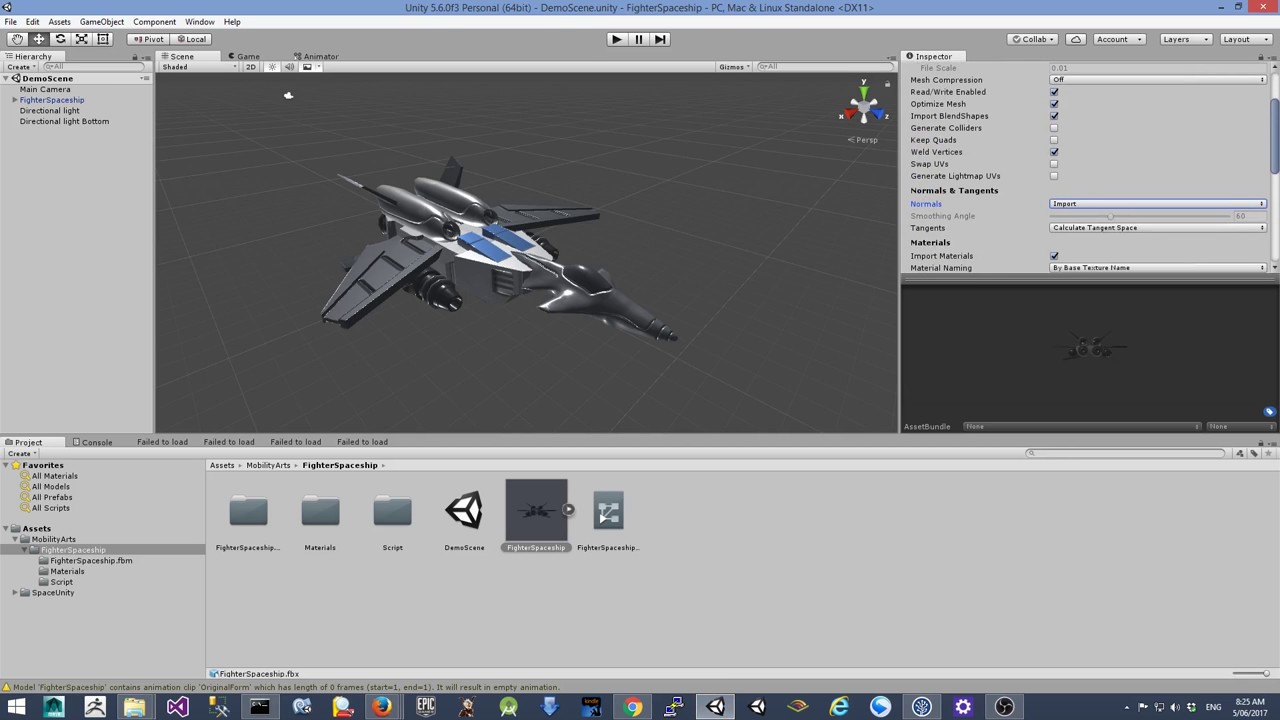The image size is (1280, 720).
Task: Select Main Camera in Hierarchy
Action: pyautogui.click(x=45, y=89)
